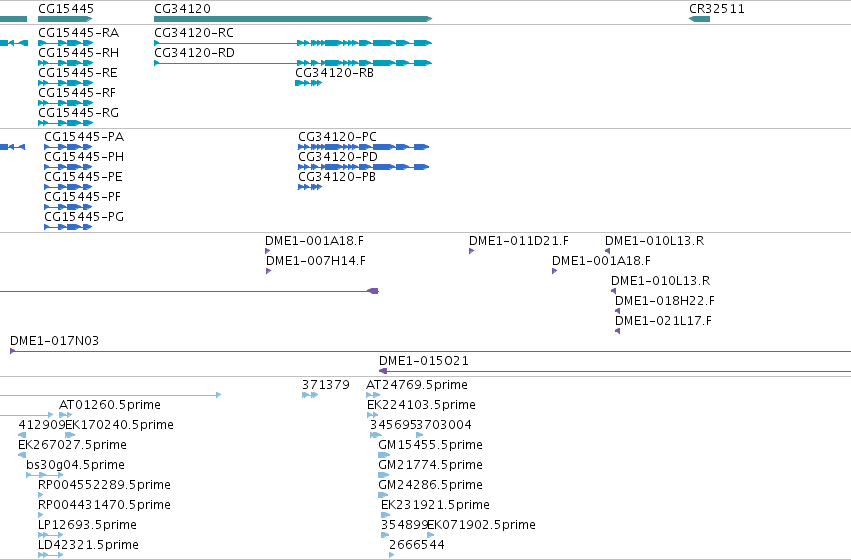851x560 pixels.
Task: Click transcript CG15445-RE
Action: coord(78,73)
